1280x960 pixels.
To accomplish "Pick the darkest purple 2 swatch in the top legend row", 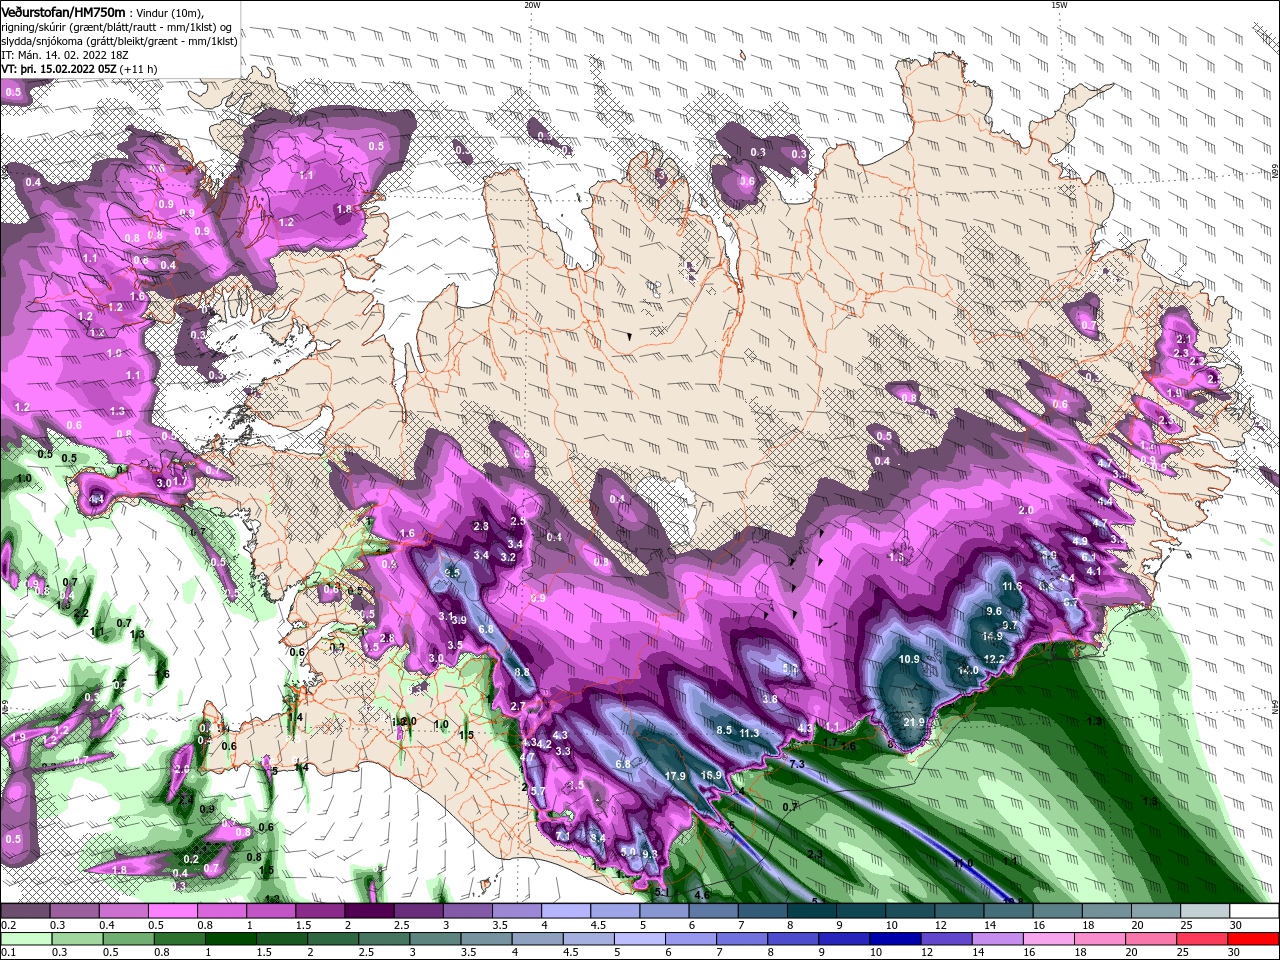I will pyautogui.click(x=368, y=911).
